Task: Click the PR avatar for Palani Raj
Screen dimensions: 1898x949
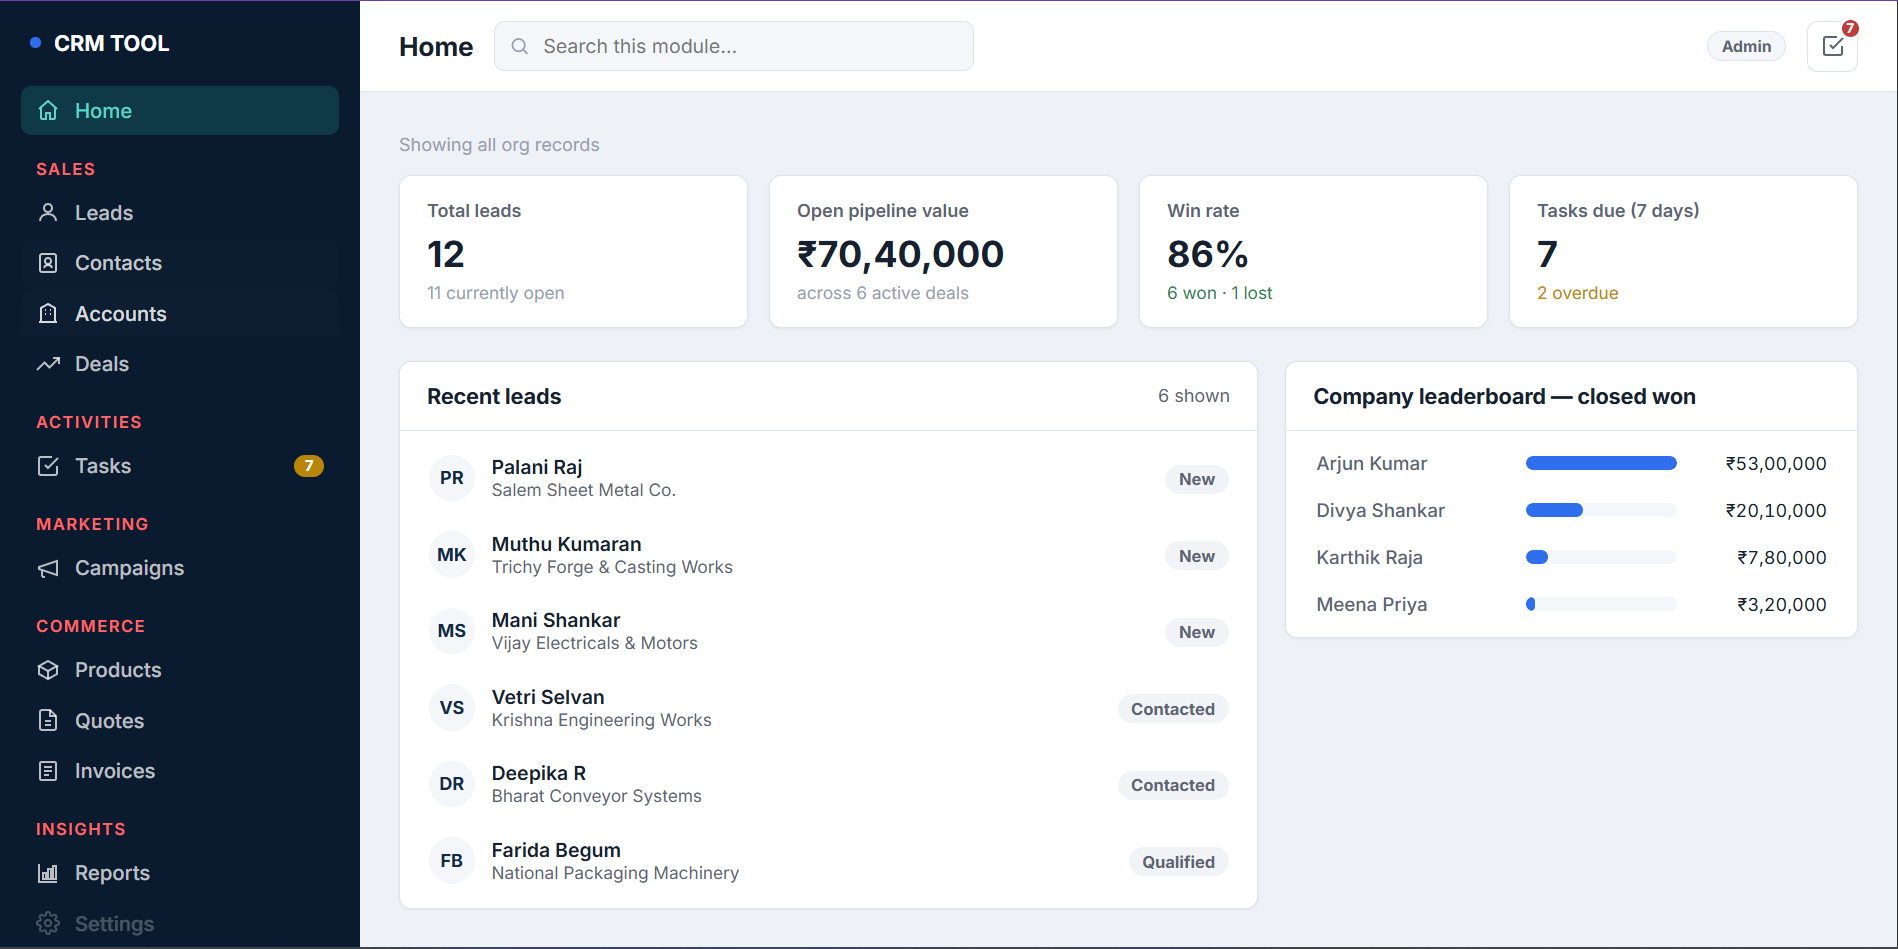Action: click(x=452, y=478)
